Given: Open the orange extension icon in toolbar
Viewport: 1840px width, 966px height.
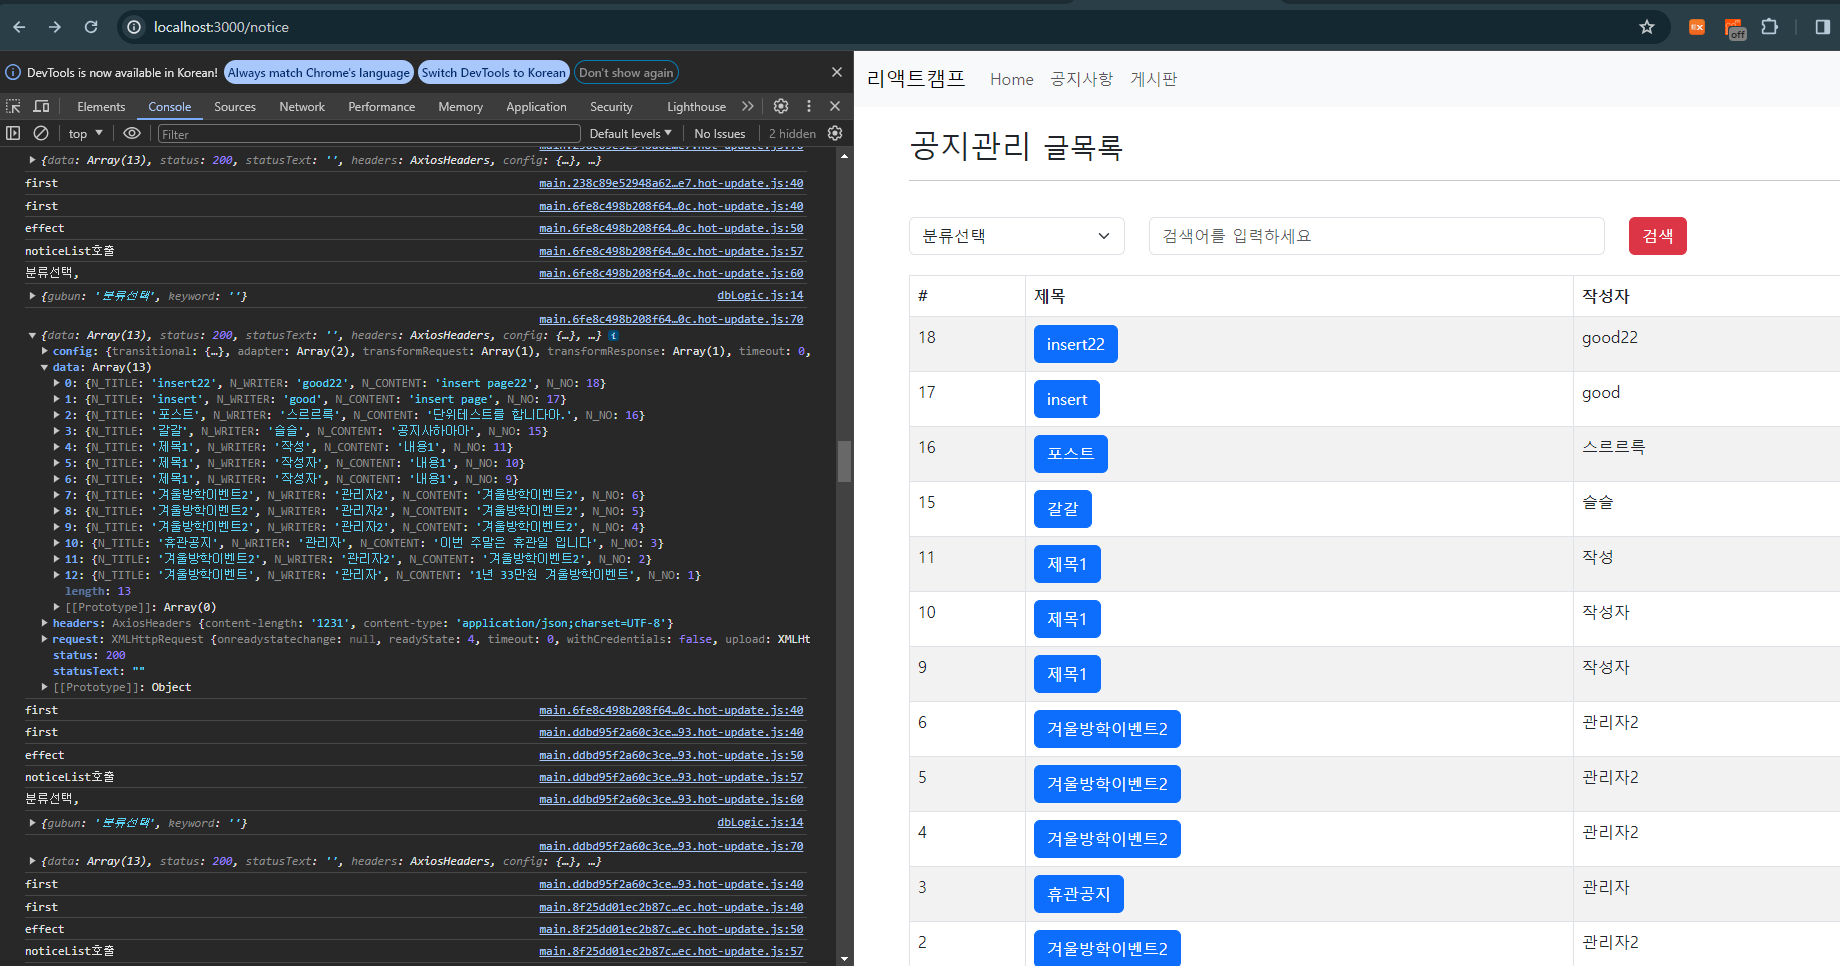Looking at the screenshot, I should 1697,27.
